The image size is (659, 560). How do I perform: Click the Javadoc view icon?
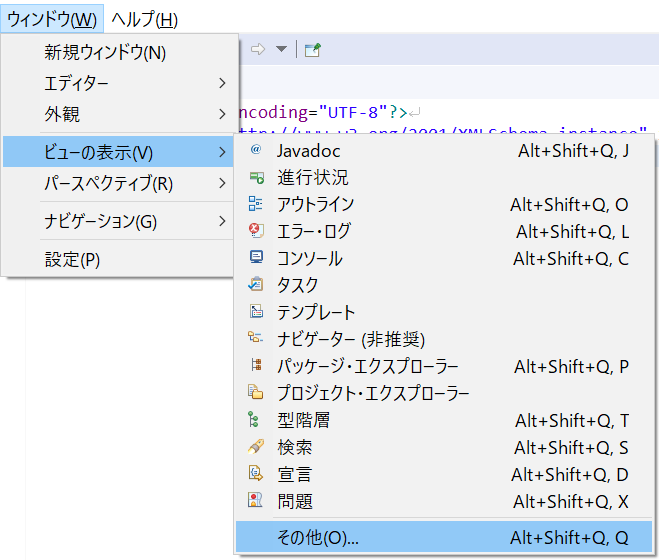[256, 150]
